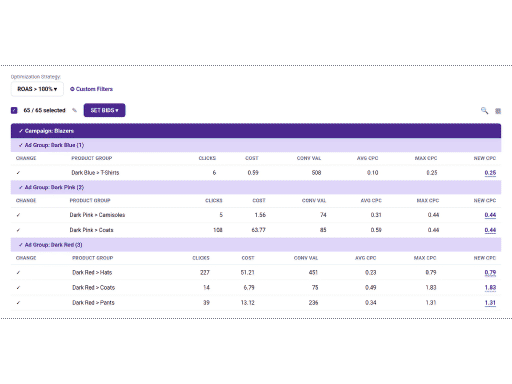Viewport: 512px width, 384px height.
Task: Sort Dark Blue table by CONV VAL header
Action: (x=309, y=158)
